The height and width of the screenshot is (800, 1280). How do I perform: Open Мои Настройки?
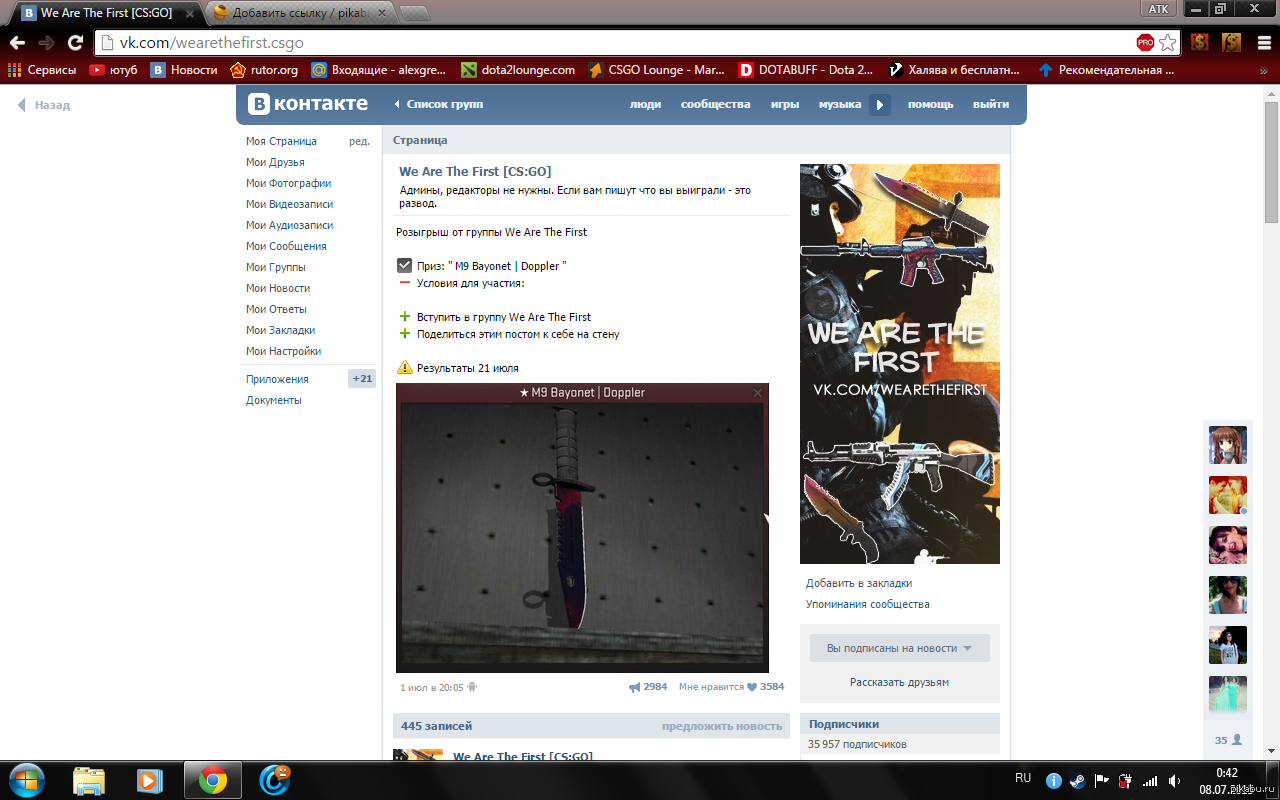tap(283, 351)
